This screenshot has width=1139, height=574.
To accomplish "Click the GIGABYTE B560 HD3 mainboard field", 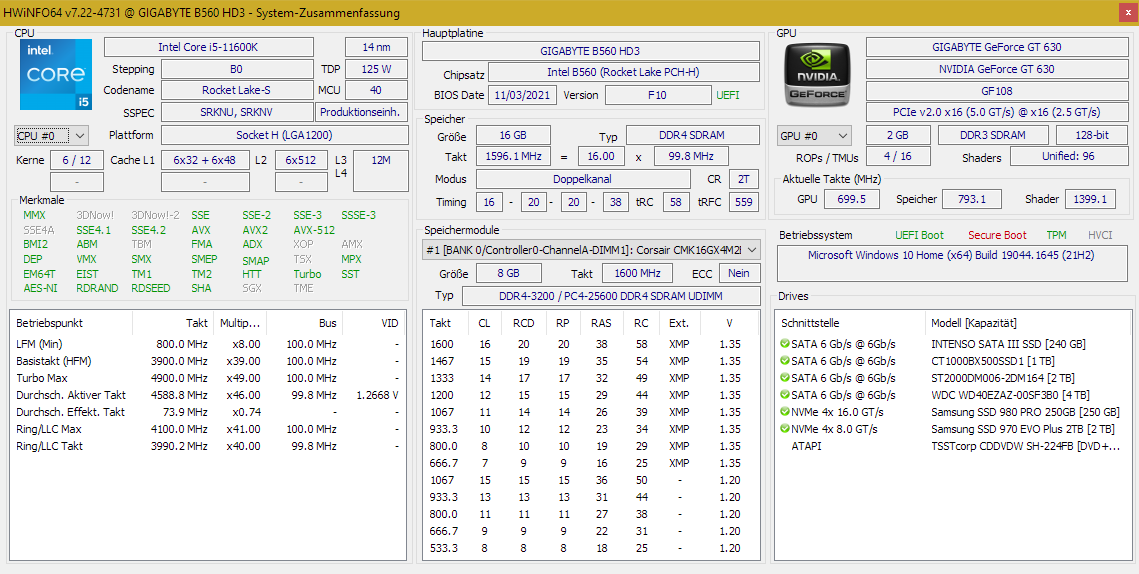I will tap(591, 51).
